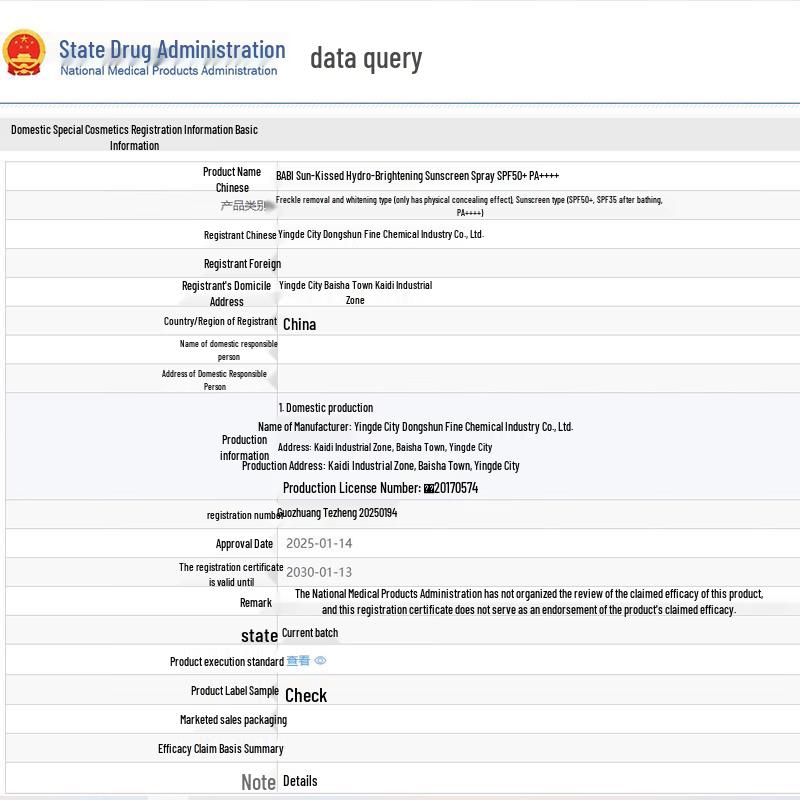Click the validity date 2030-01-13

[x=319, y=572]
